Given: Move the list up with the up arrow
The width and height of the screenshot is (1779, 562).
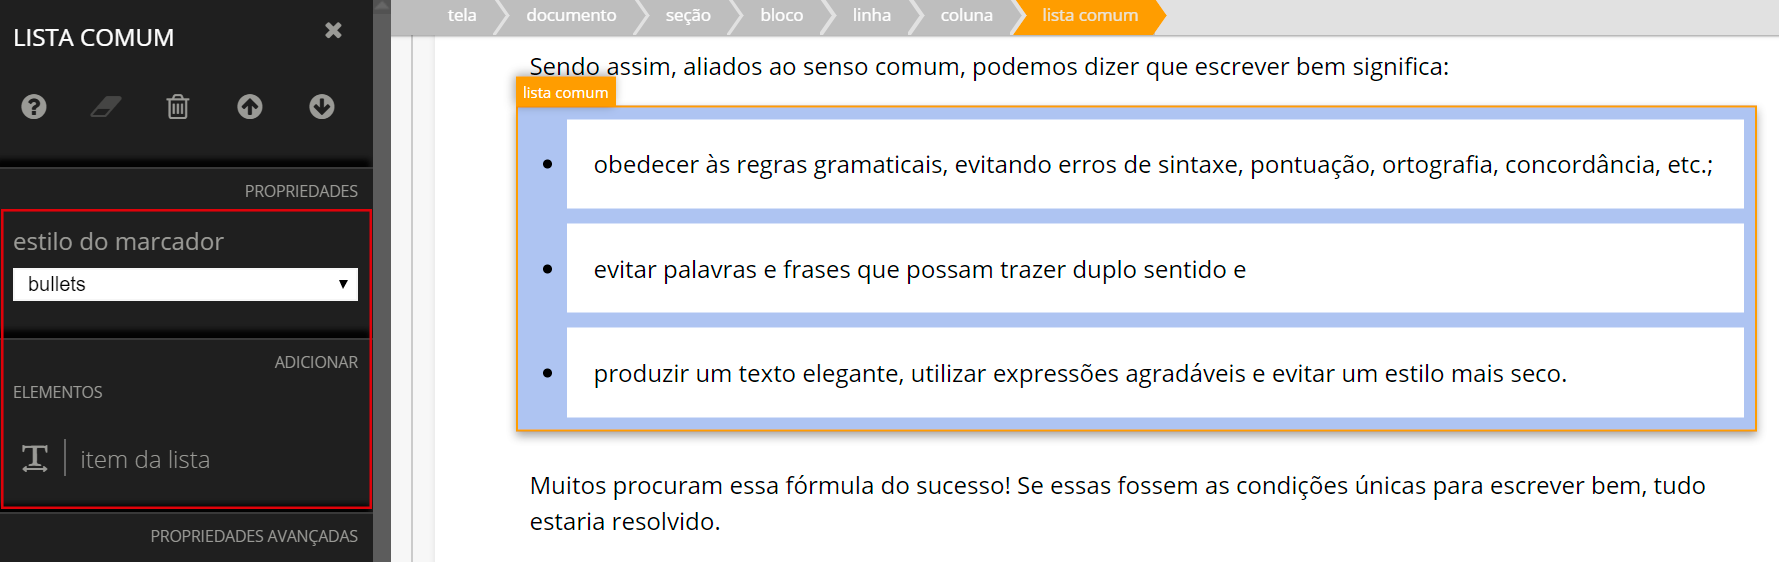Looking at the screenshot, I should (250, 106).
